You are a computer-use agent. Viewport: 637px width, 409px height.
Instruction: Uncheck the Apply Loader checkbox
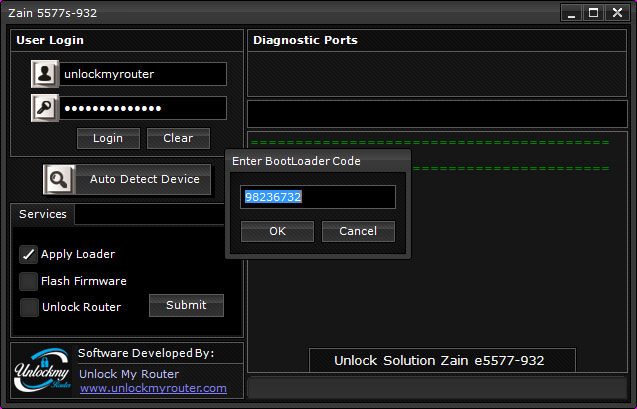tap(28, 255)
